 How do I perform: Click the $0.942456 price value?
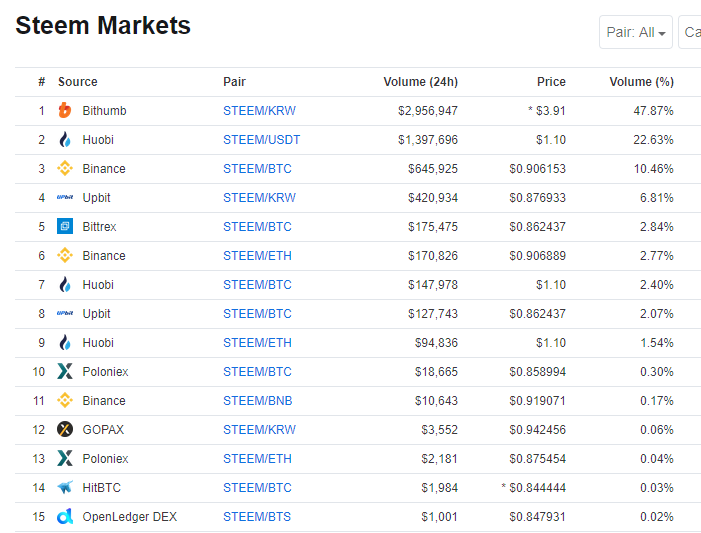pyautogui.click(x=537, y=430)
